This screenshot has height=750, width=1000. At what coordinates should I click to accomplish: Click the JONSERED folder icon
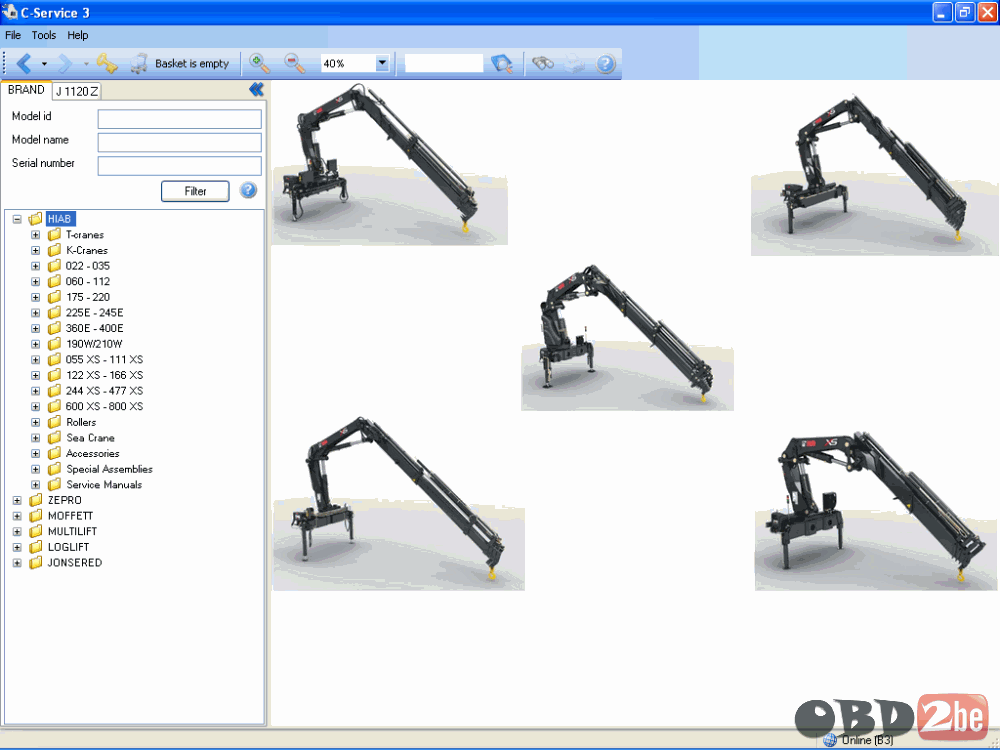point(36,562)
